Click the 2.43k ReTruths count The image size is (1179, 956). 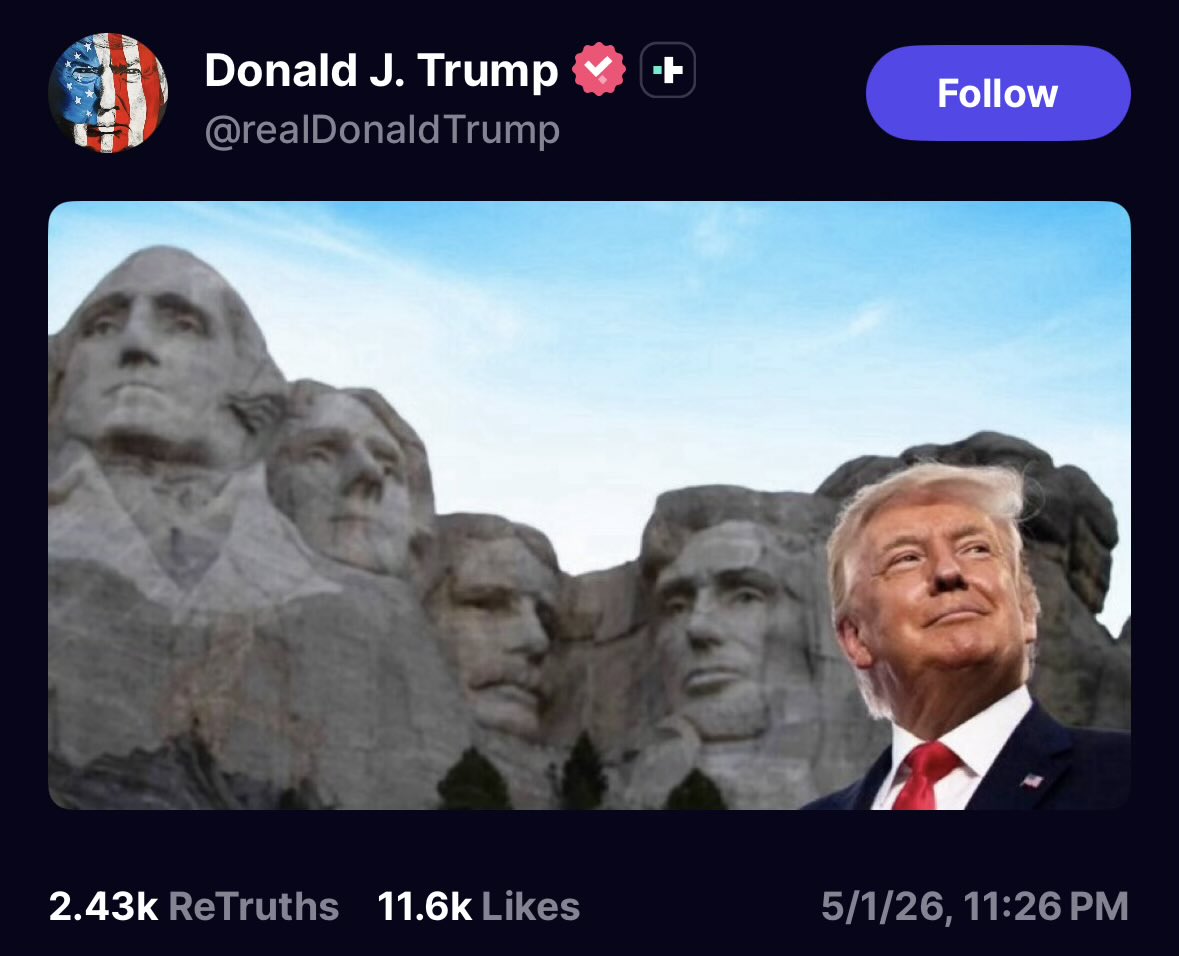click(103, 906)
